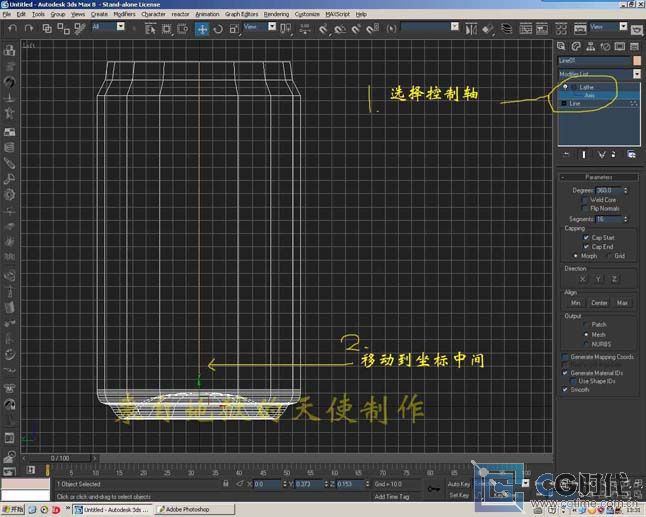Click the Auto Key button

pyautogui.click(x=459, y=484)
